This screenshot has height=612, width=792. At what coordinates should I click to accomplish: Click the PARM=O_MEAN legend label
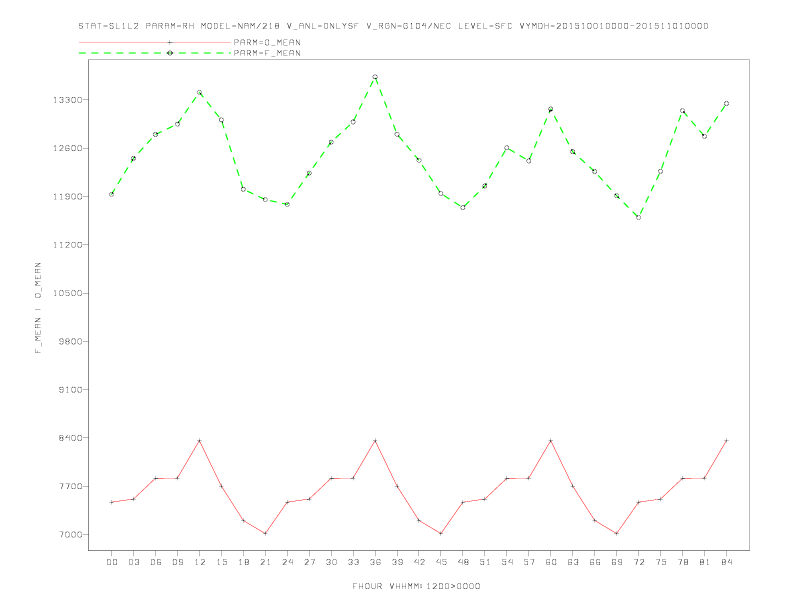tap(267, 42)
